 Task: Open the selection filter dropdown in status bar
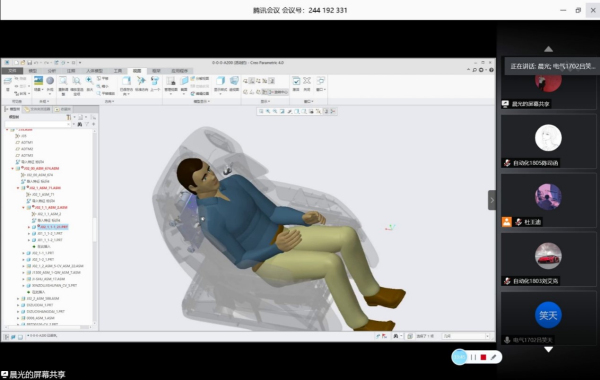(x=466, y=336)
